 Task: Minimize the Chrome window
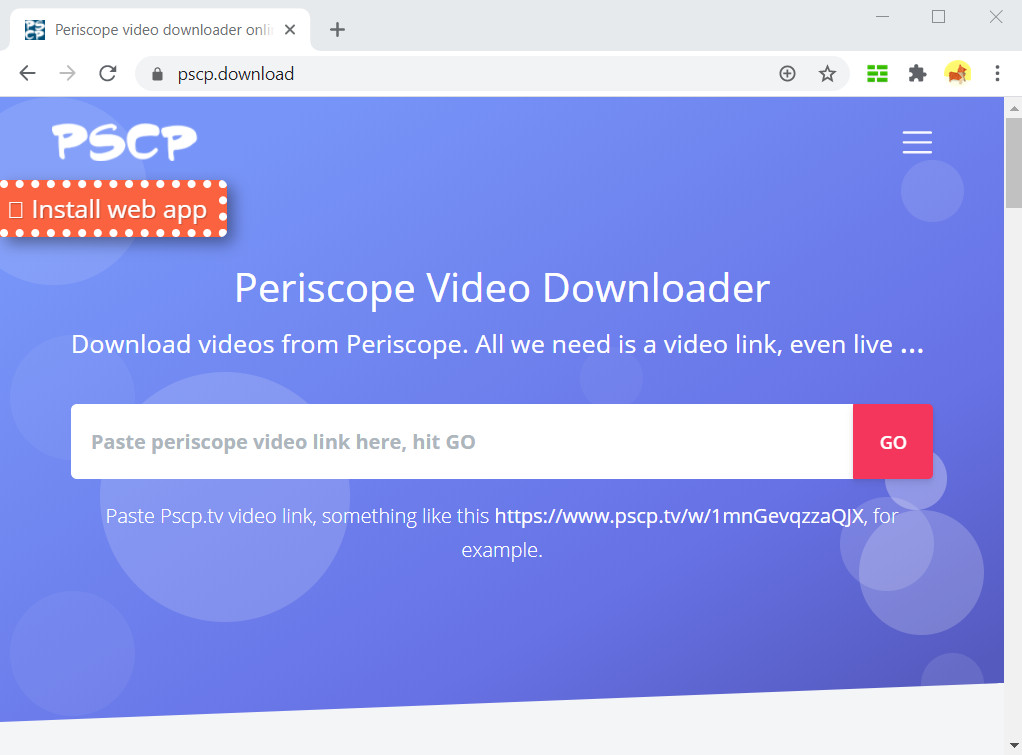(x=883, y=17)
